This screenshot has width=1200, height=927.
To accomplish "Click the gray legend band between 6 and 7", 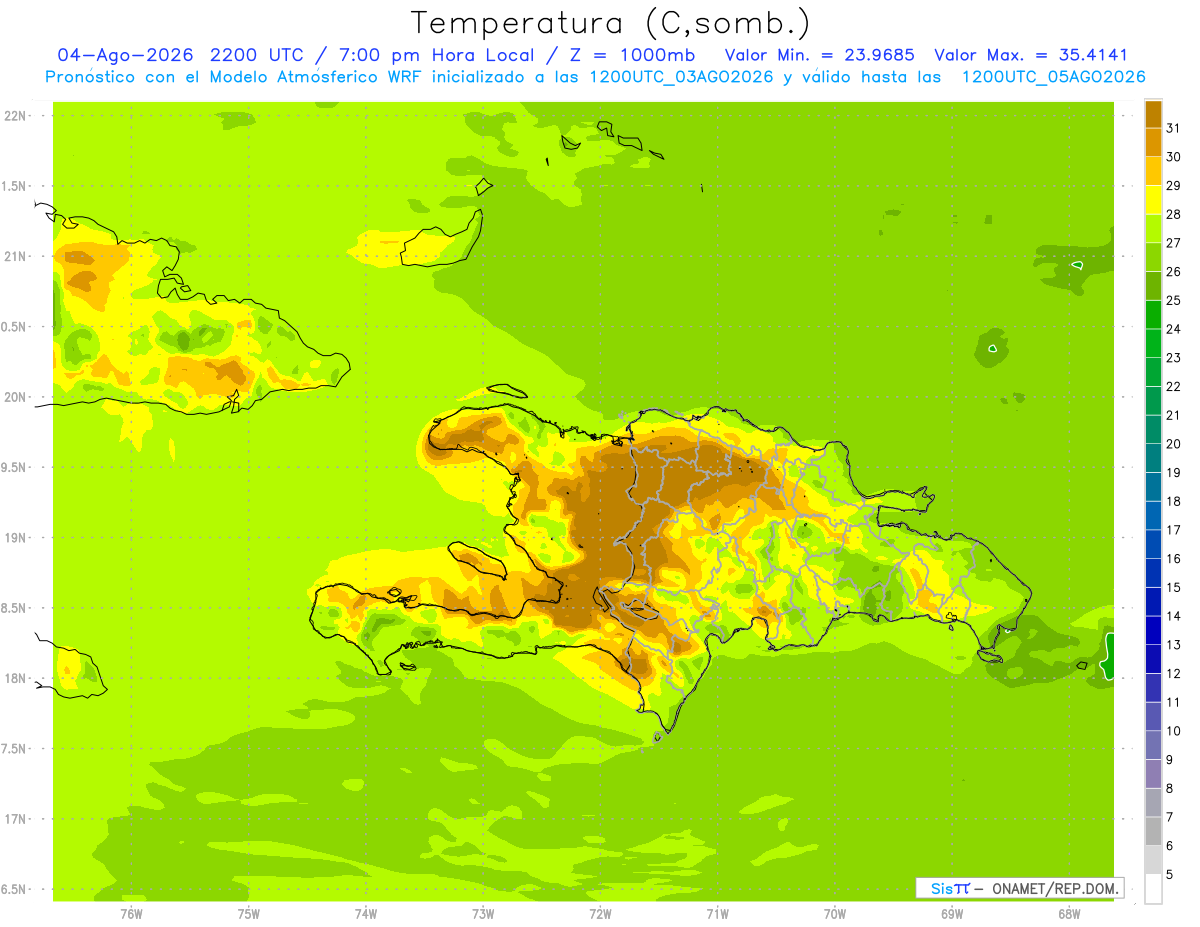I will (x=1153, y=831).
